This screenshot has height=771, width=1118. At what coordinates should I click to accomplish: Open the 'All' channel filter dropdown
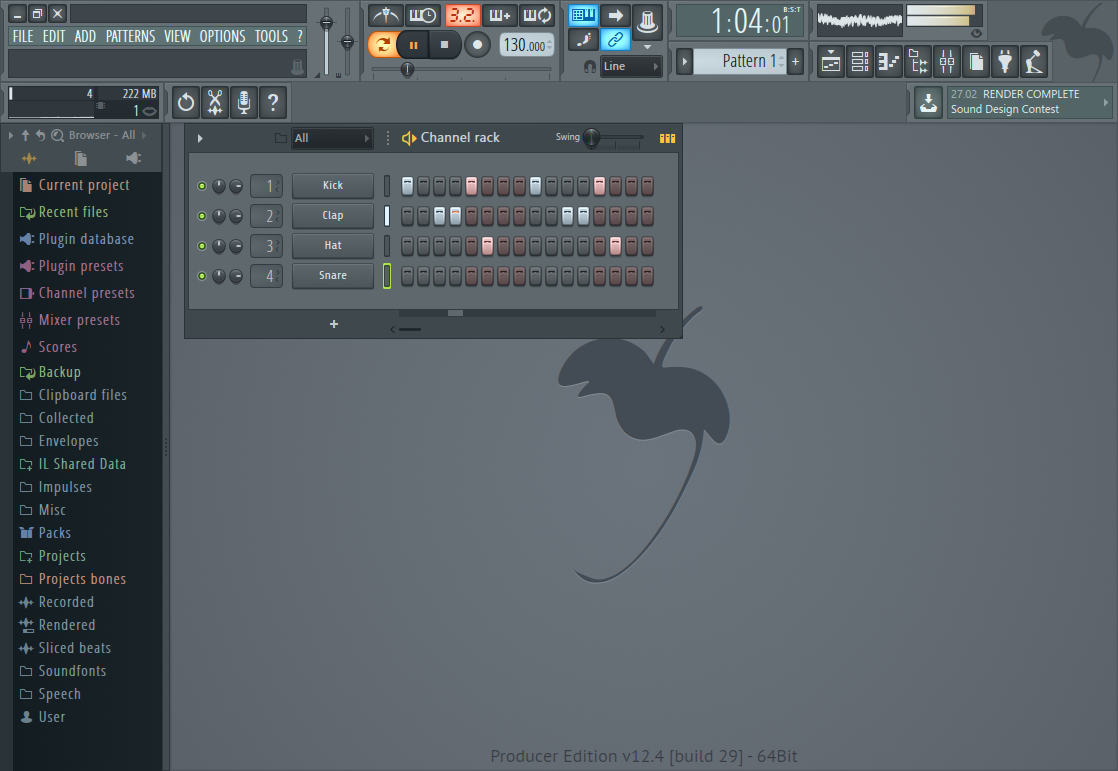click(332, 137)
